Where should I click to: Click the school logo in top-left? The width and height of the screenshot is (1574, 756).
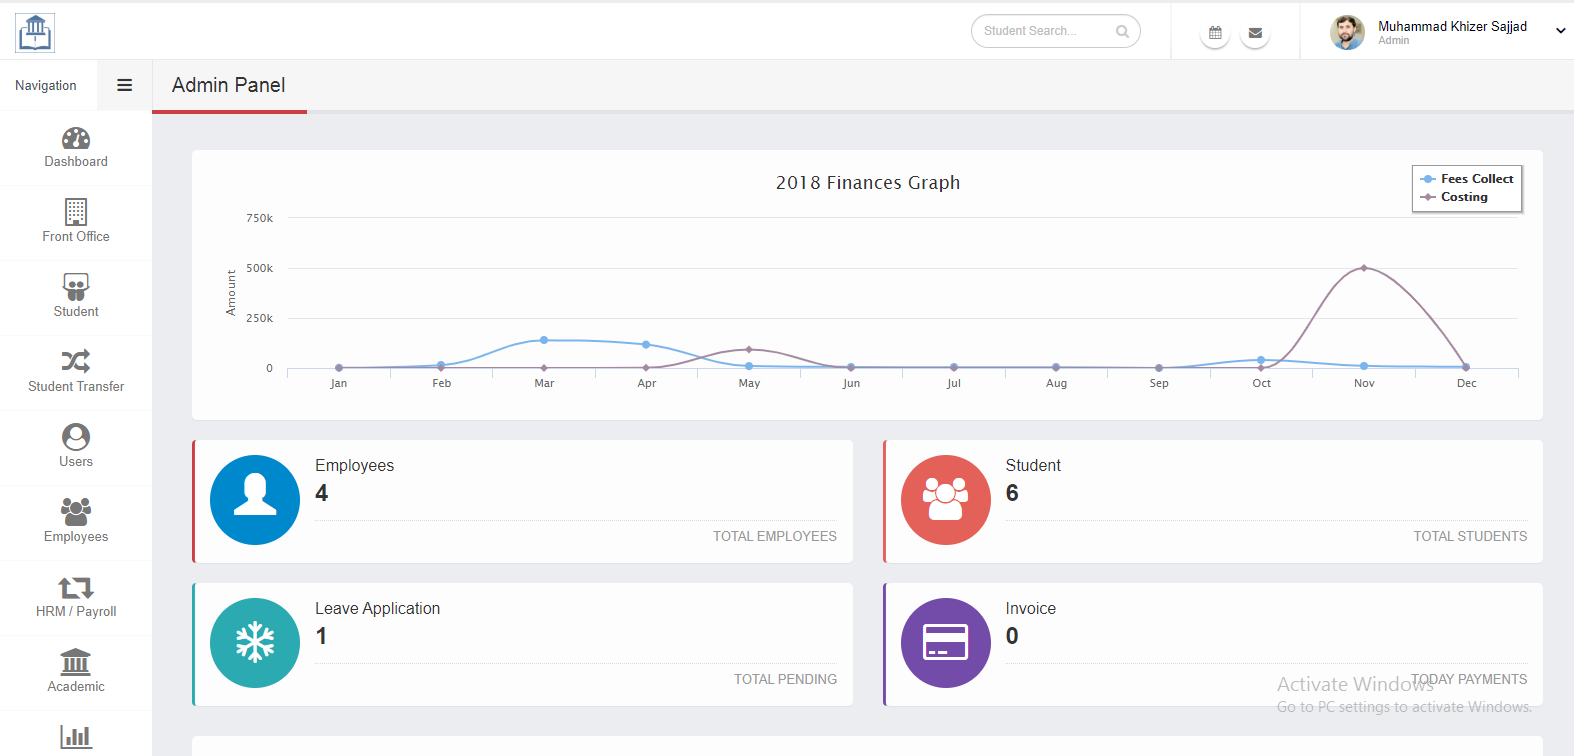tap(35, 32)
